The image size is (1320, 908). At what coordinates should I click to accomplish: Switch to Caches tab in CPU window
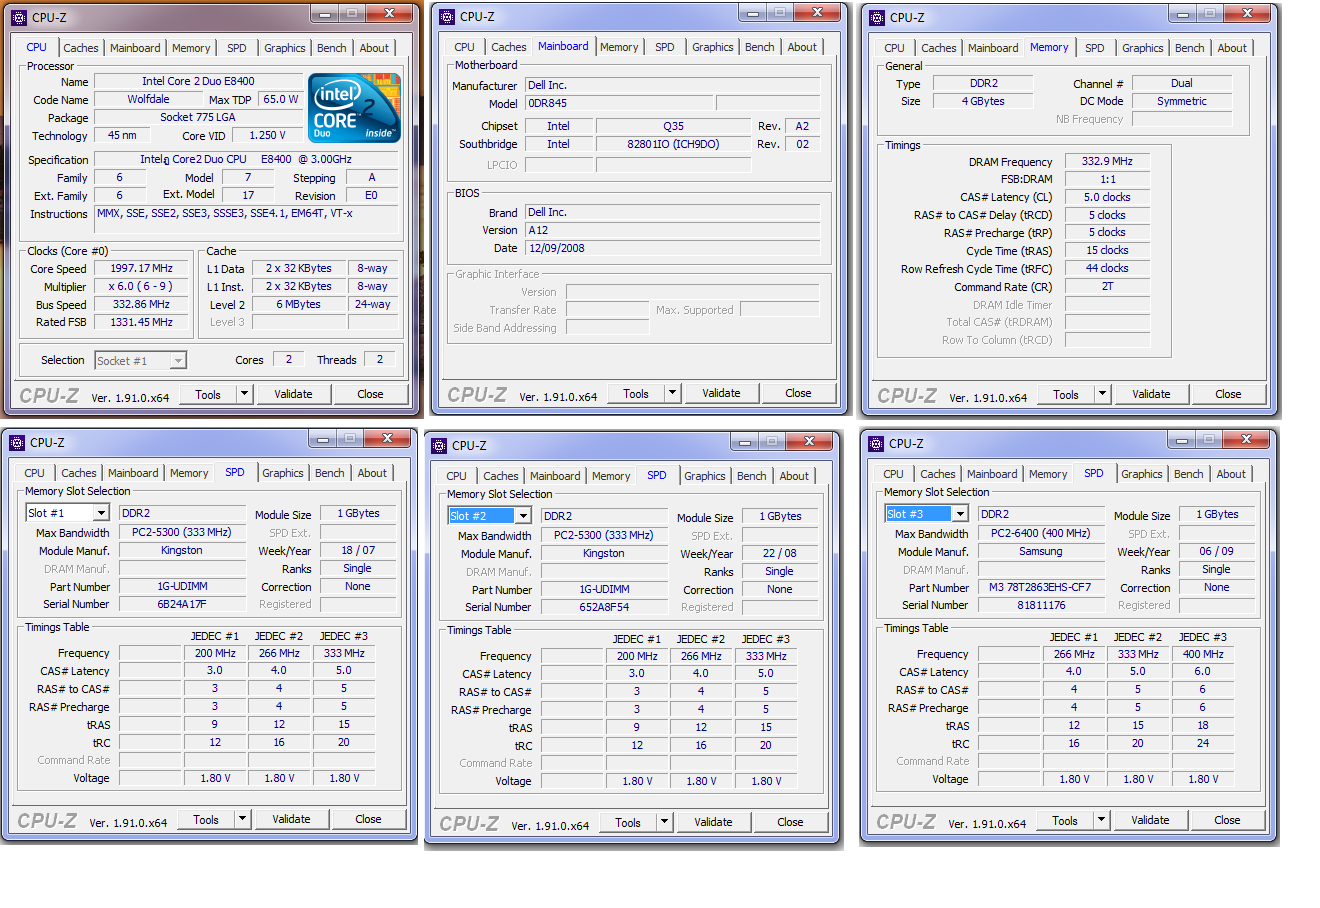coord(81,48)
